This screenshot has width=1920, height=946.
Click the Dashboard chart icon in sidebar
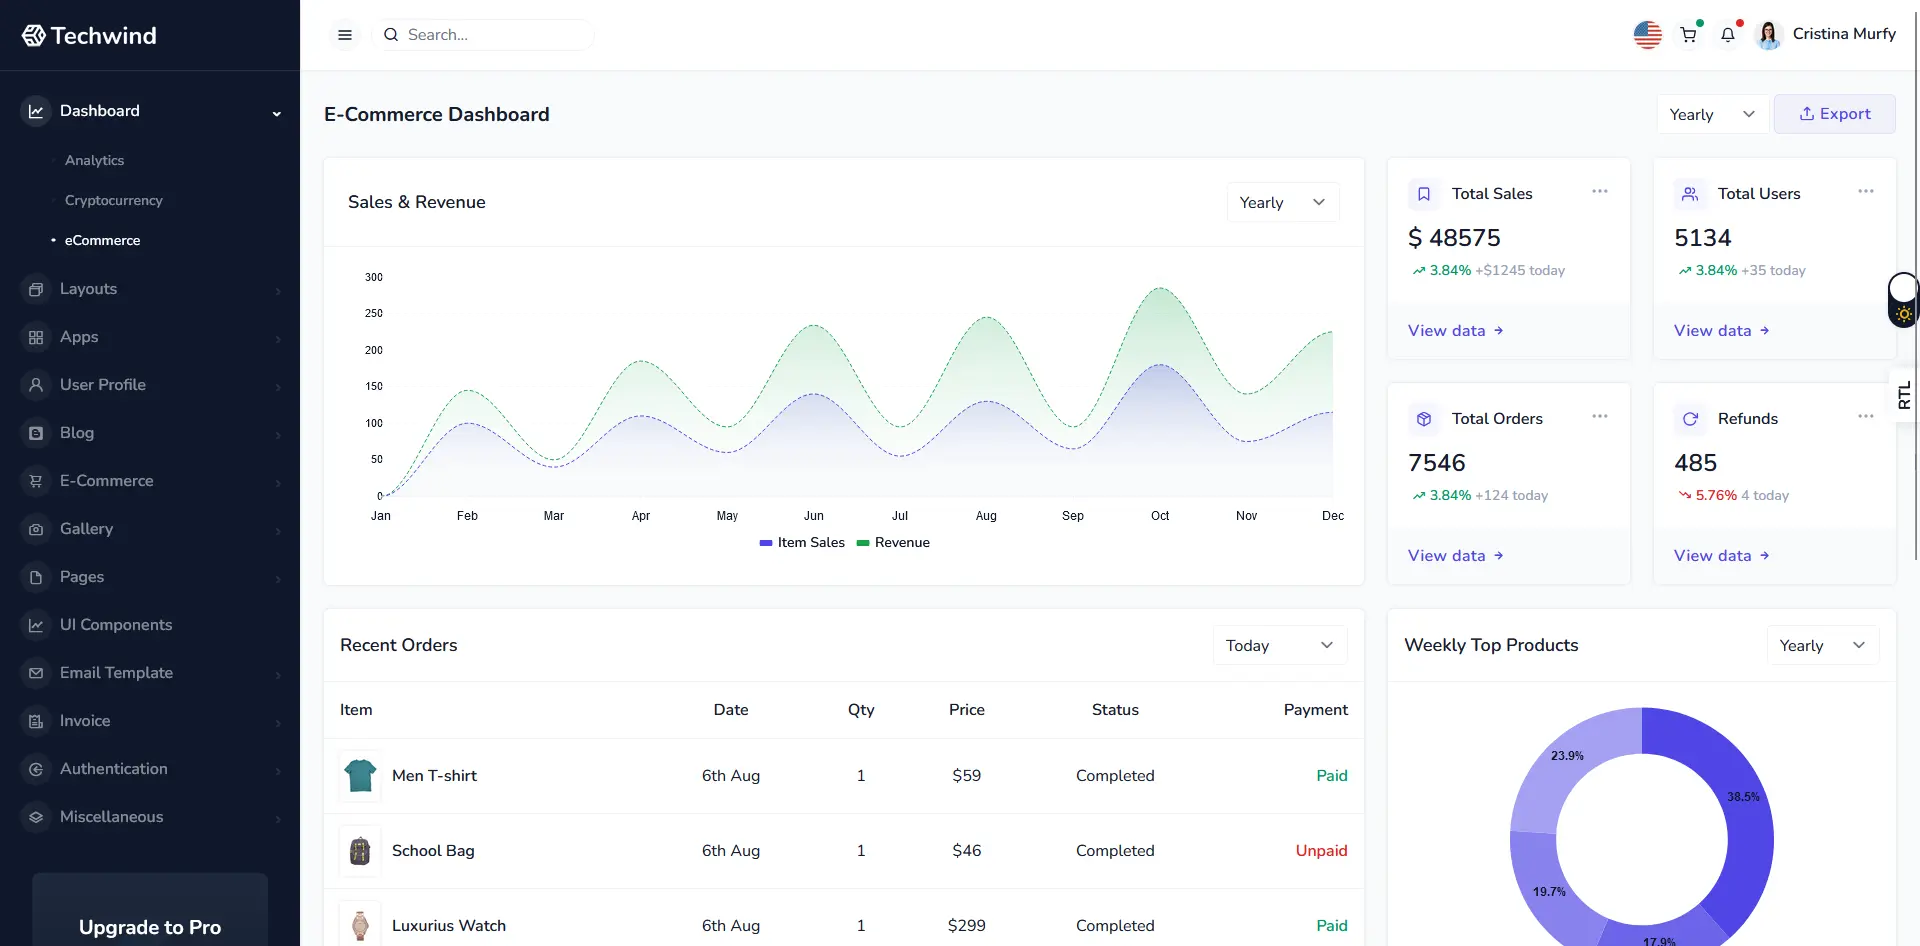36,111
